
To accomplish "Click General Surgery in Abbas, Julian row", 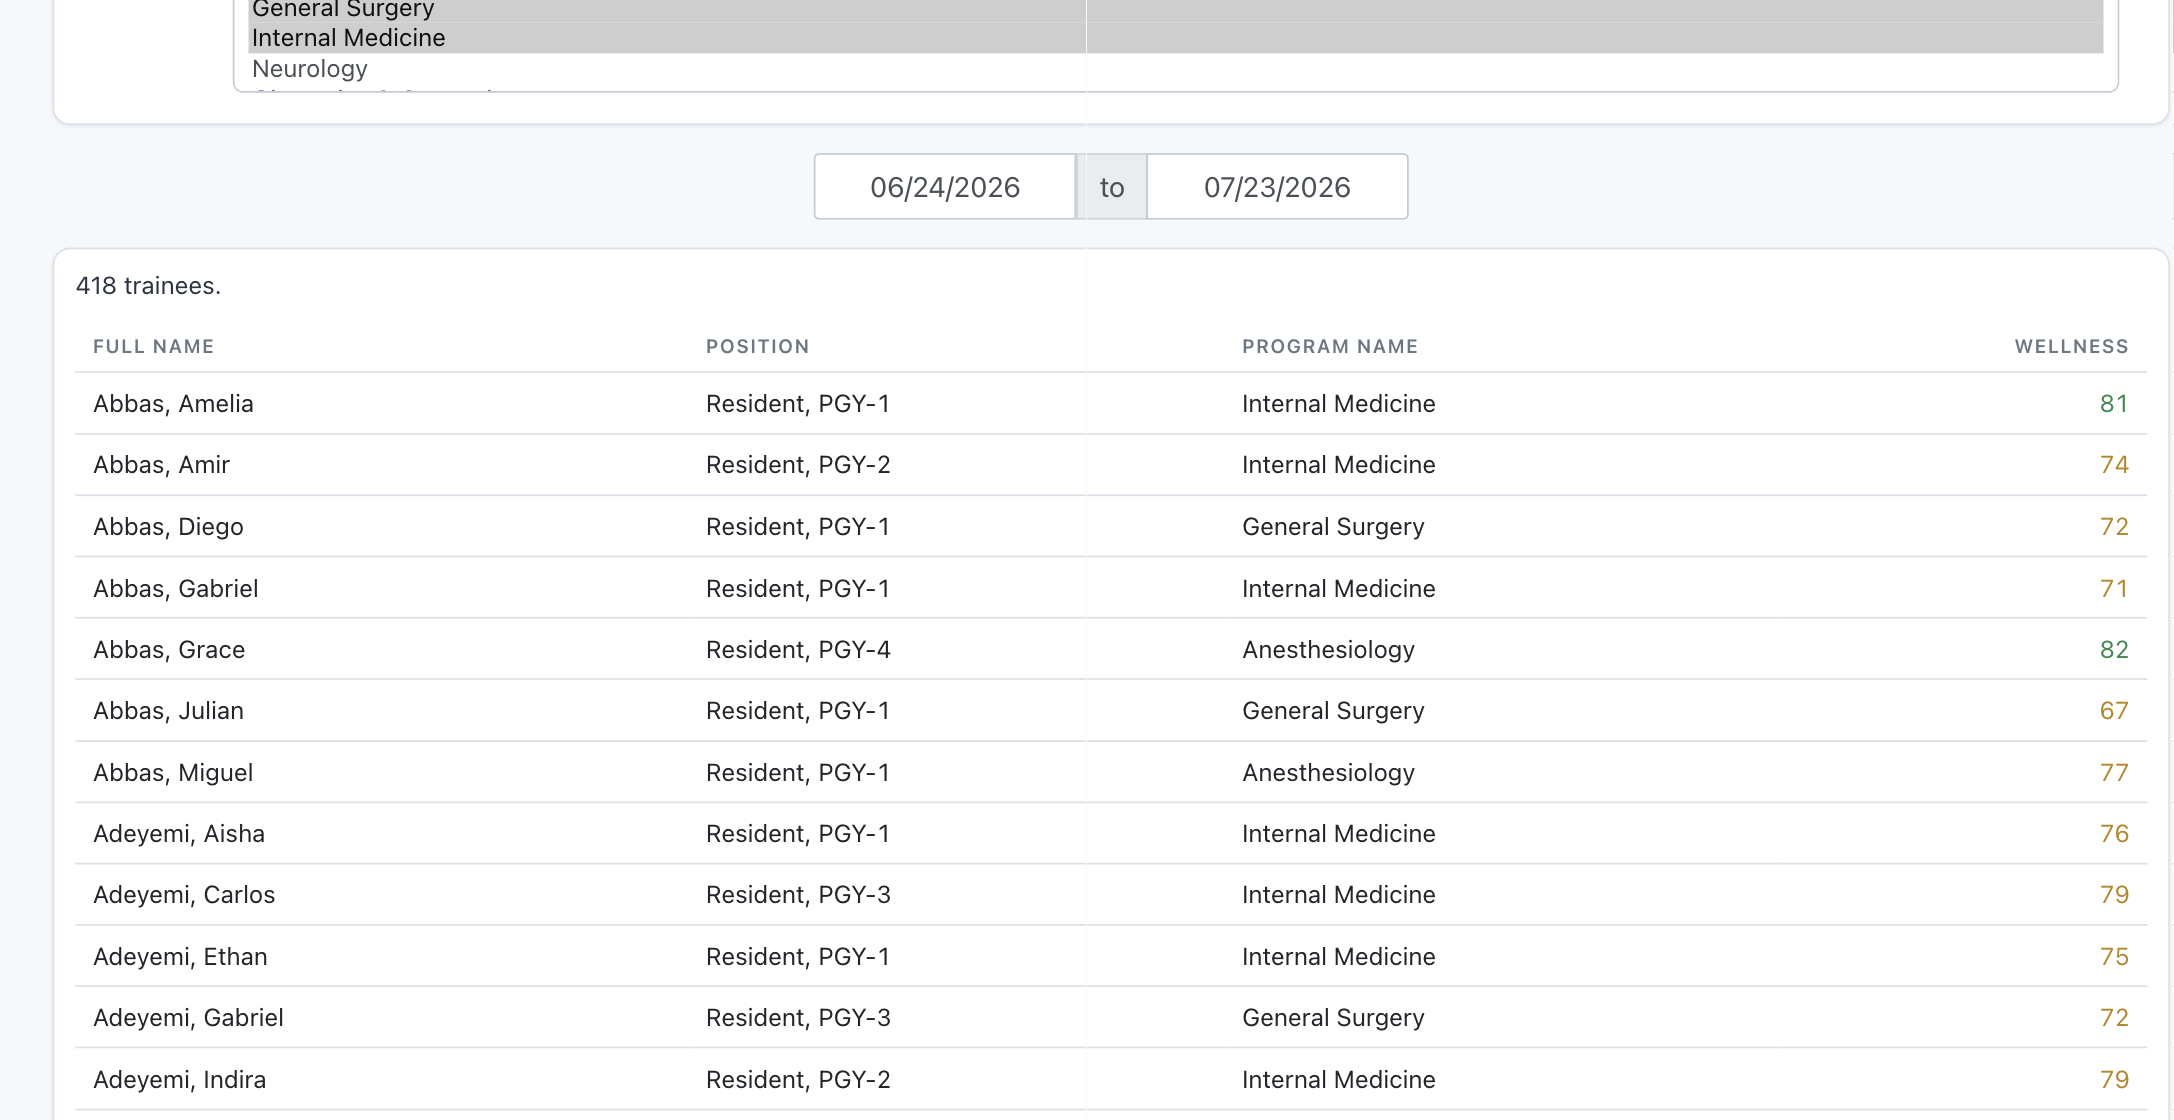I will tap(1333, 711).
